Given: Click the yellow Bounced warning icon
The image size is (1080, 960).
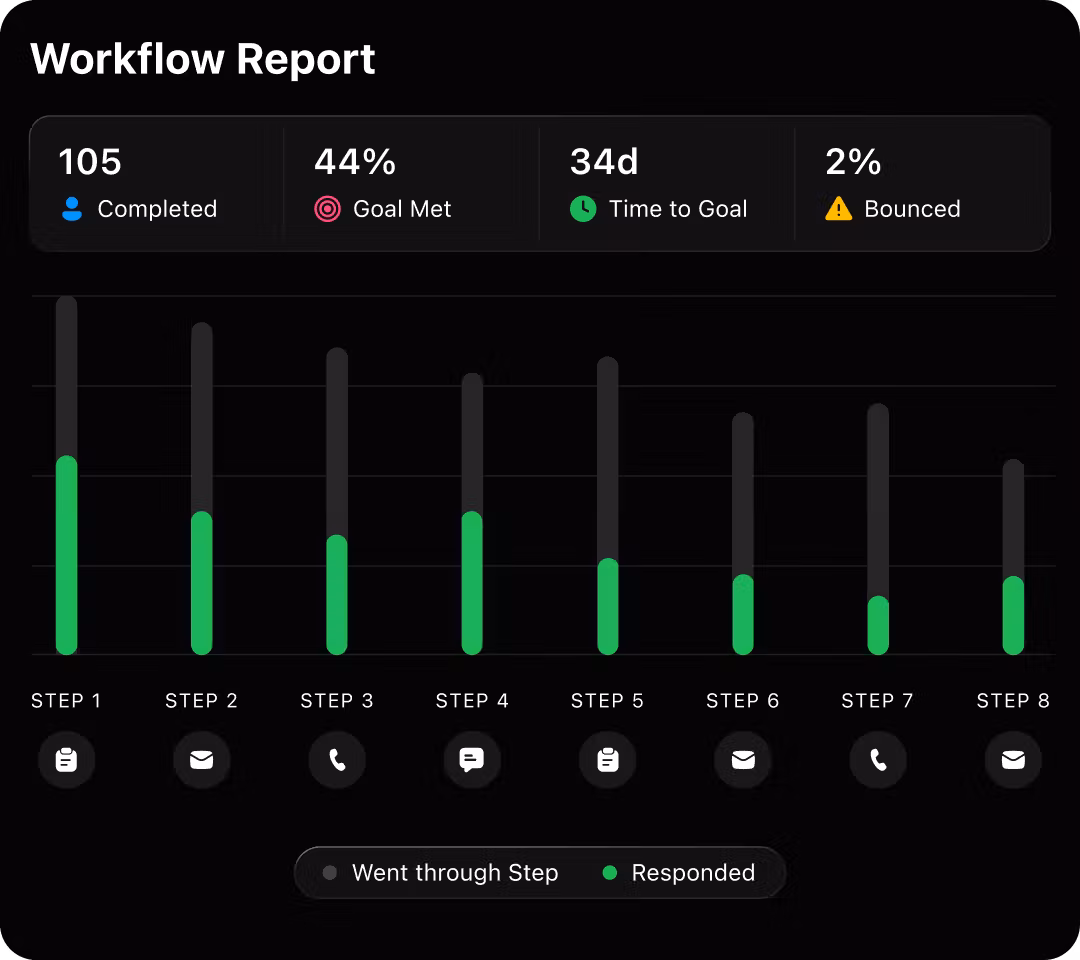Looking at the screenshot, I should (x=838, y=209).
